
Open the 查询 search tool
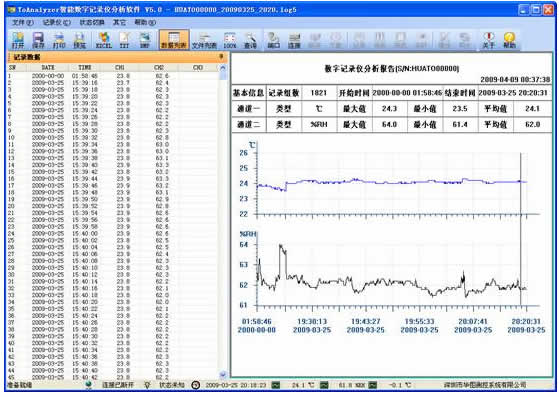tap(250, 40)
